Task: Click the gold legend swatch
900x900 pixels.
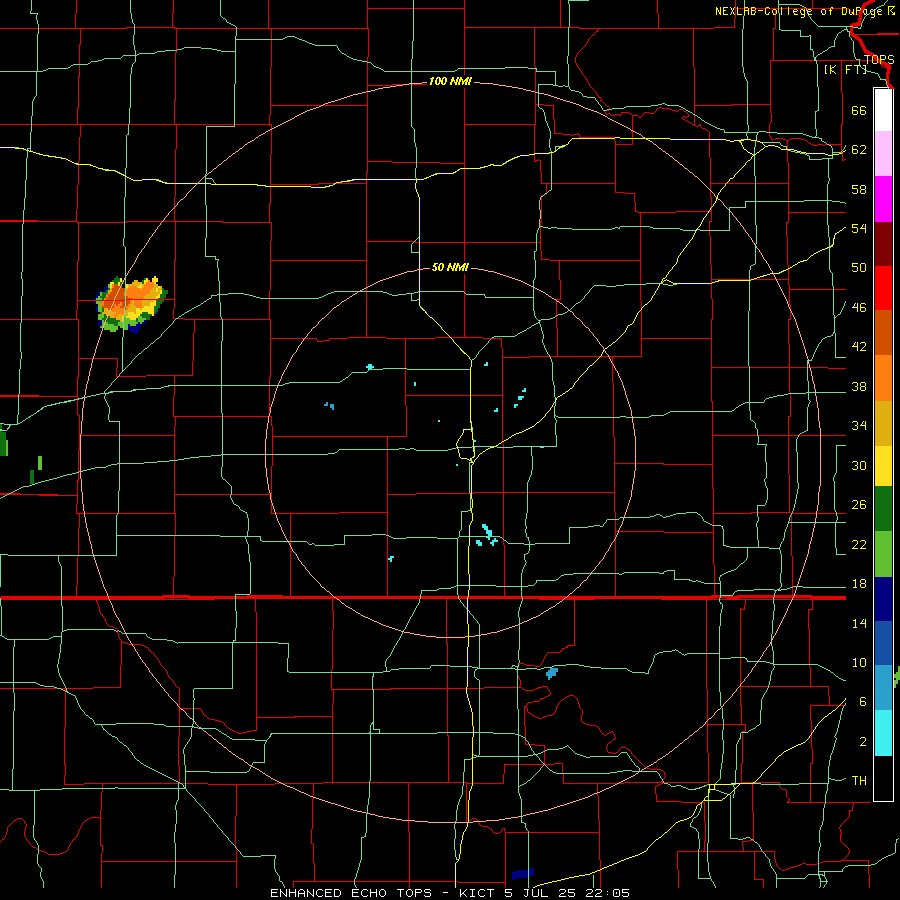Action: pos(883,422)
